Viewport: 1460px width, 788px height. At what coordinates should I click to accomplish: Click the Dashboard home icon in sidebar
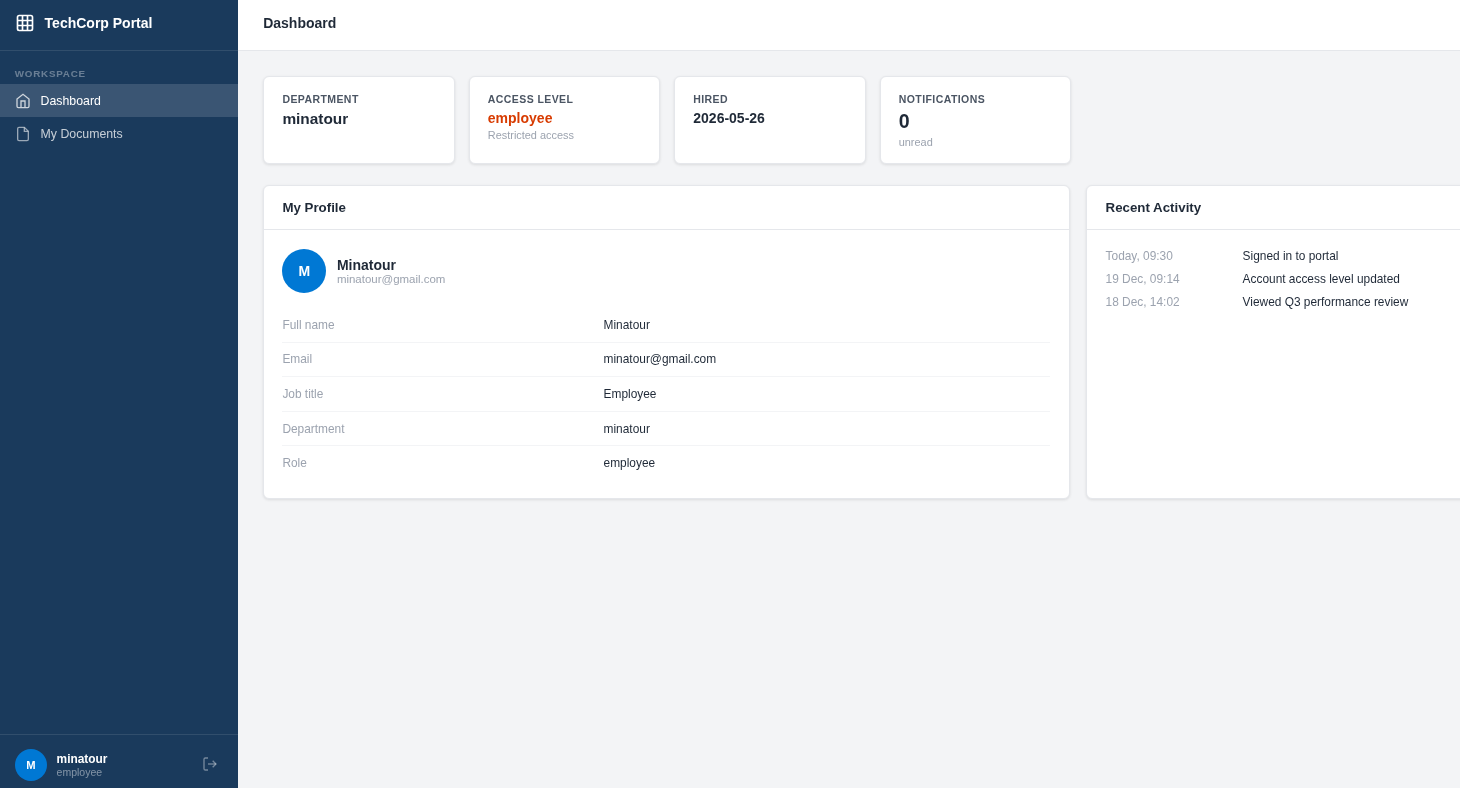23,101
